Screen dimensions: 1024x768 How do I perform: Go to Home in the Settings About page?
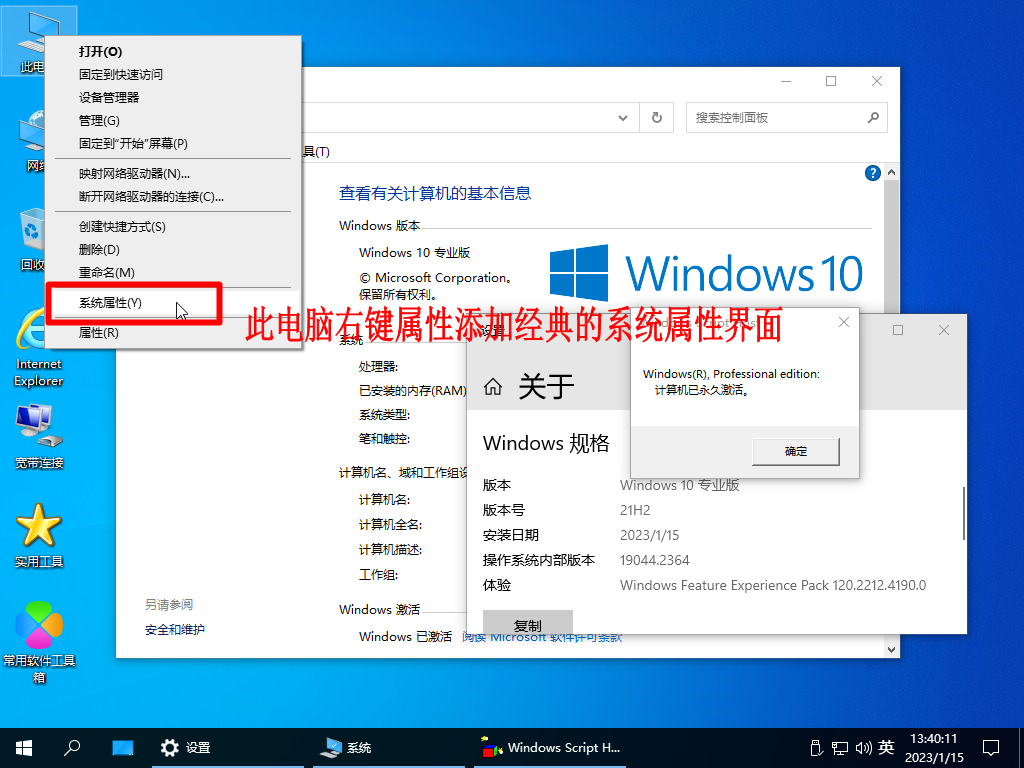tap(493, 387)
